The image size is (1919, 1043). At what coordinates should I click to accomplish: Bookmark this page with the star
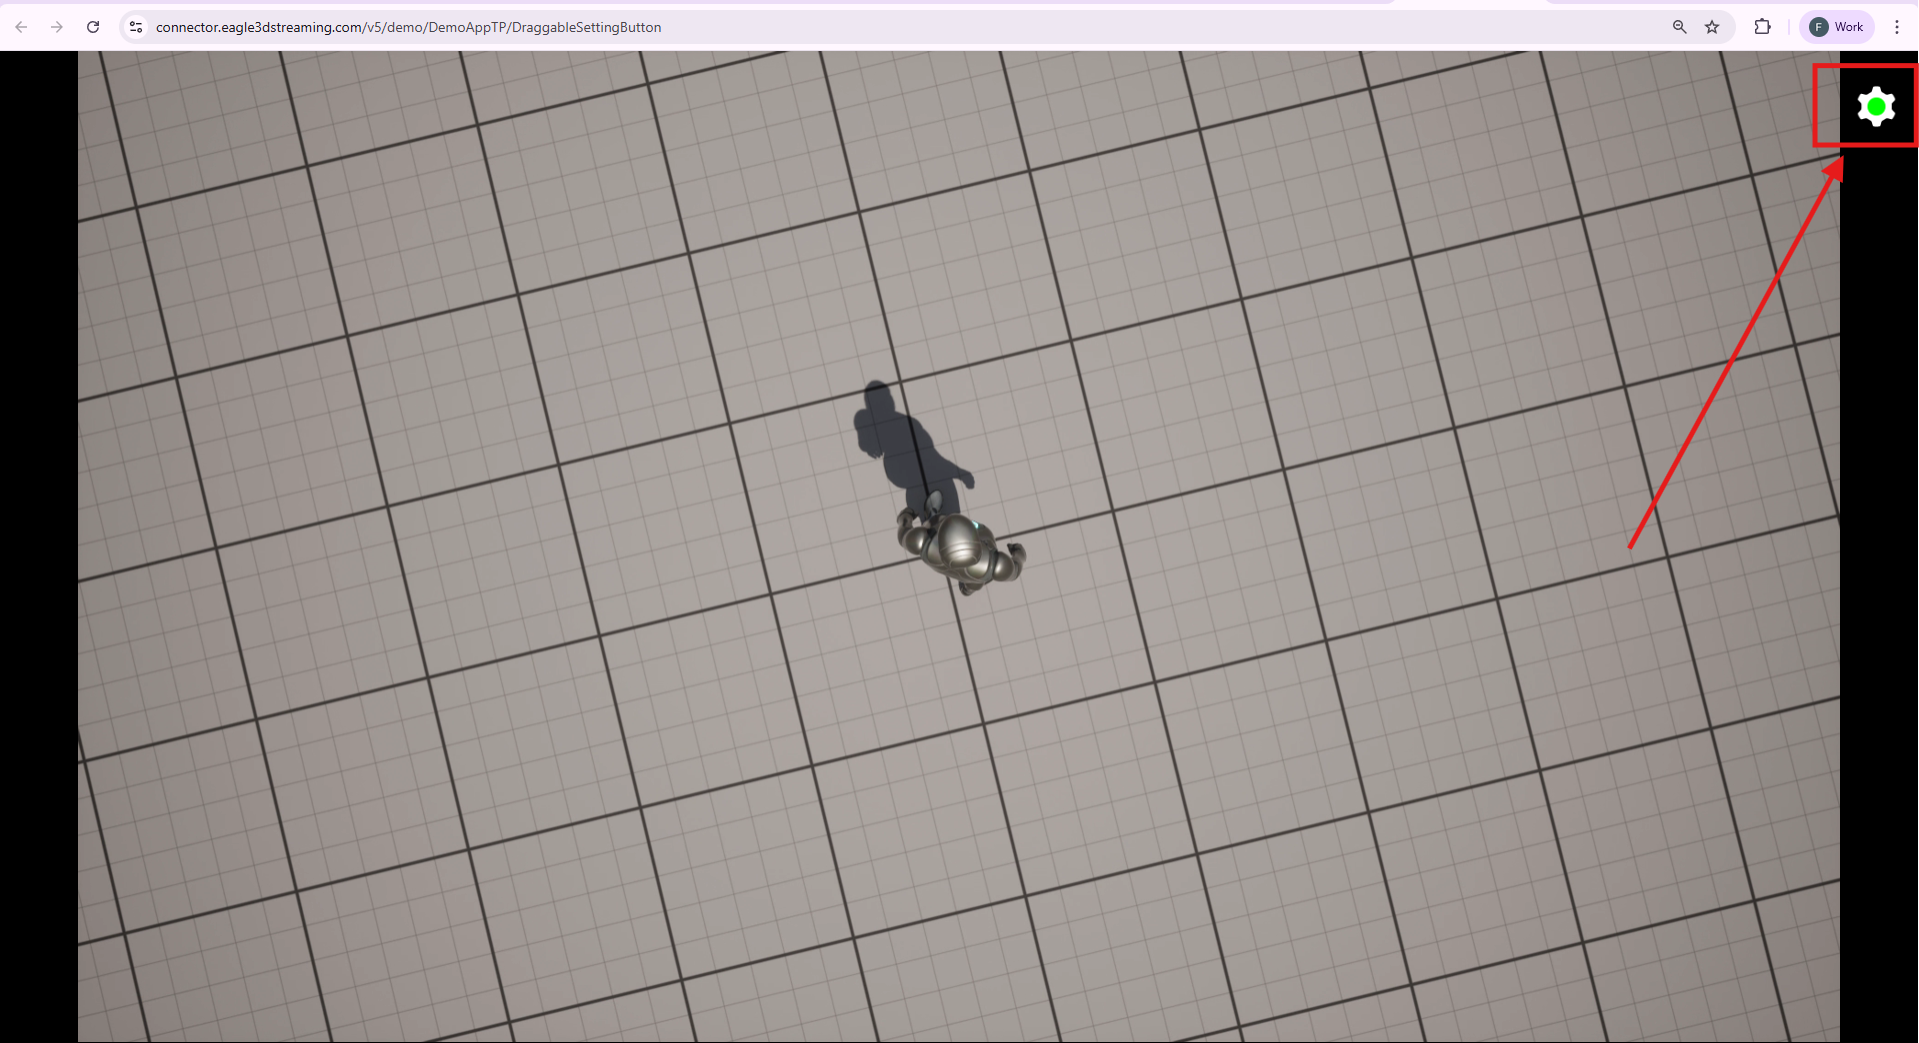[1712, 27]
